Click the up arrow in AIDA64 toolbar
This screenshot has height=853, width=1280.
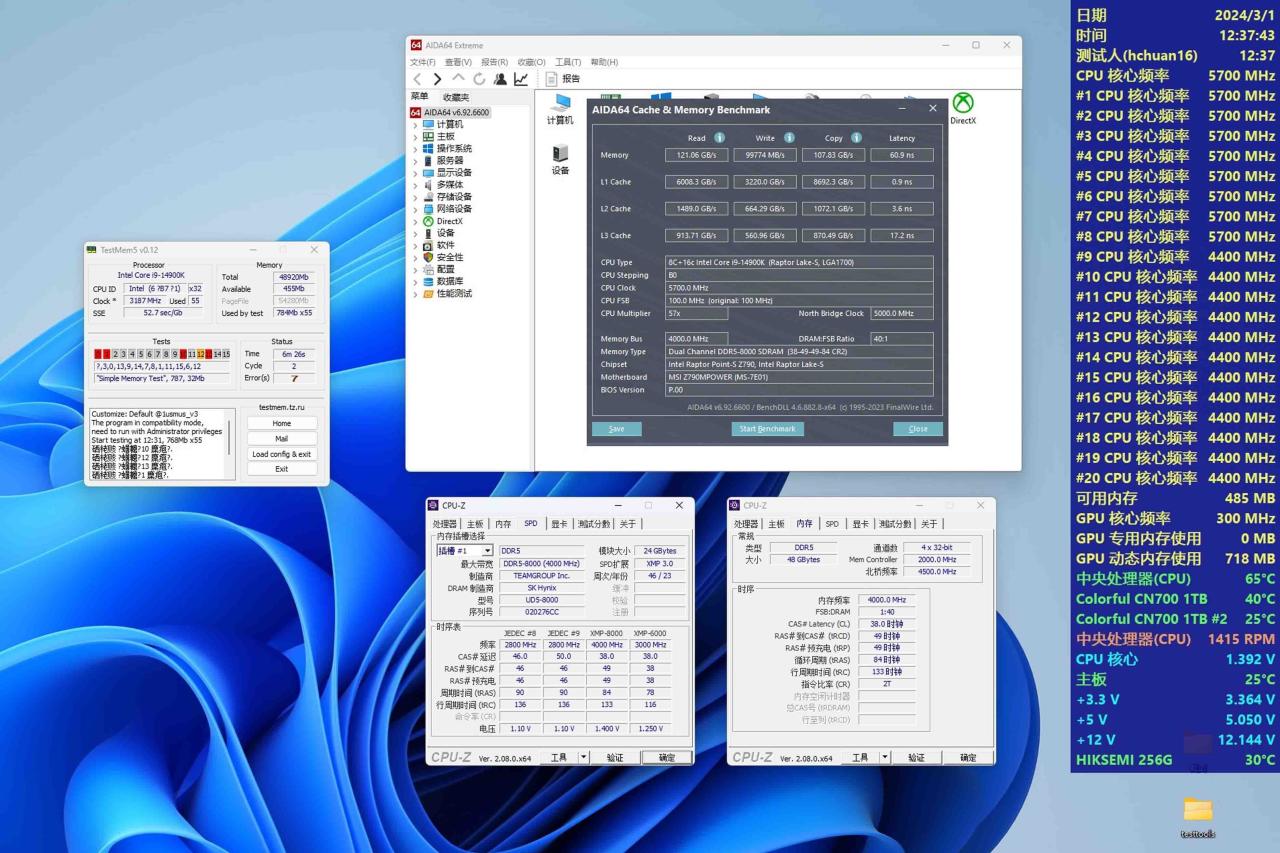point(458,79)
